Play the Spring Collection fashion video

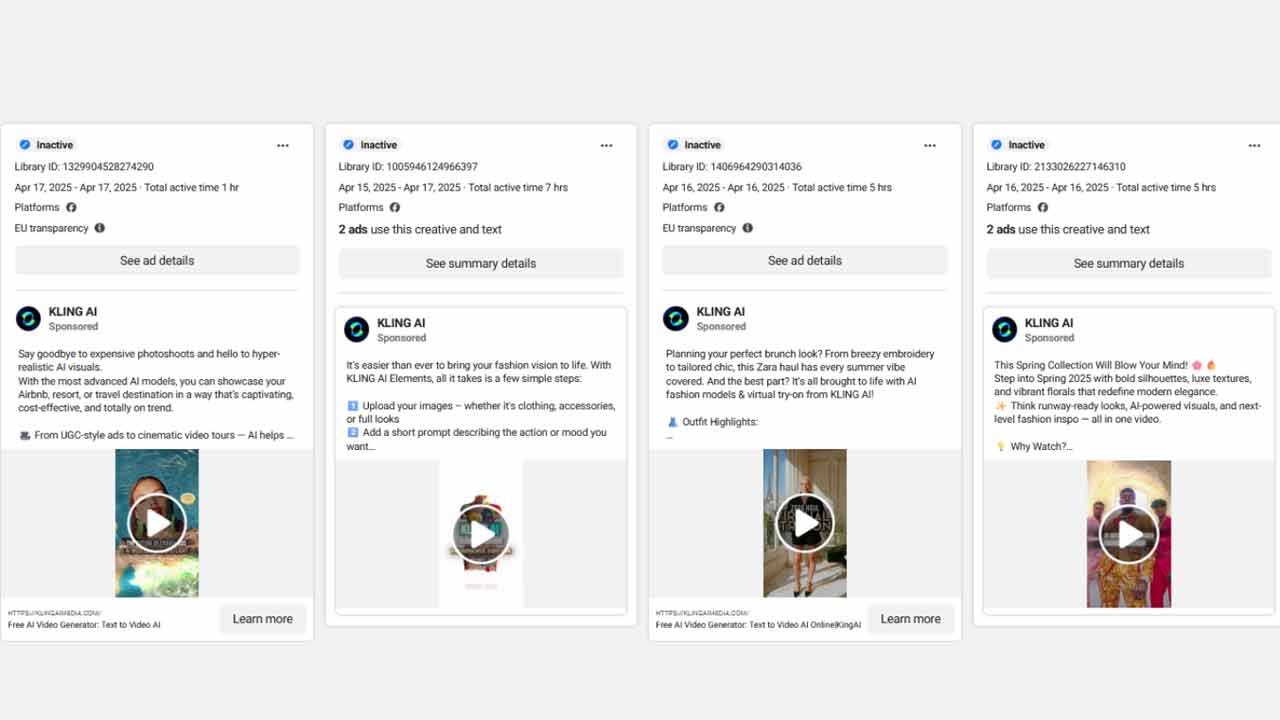point(1129,535)
